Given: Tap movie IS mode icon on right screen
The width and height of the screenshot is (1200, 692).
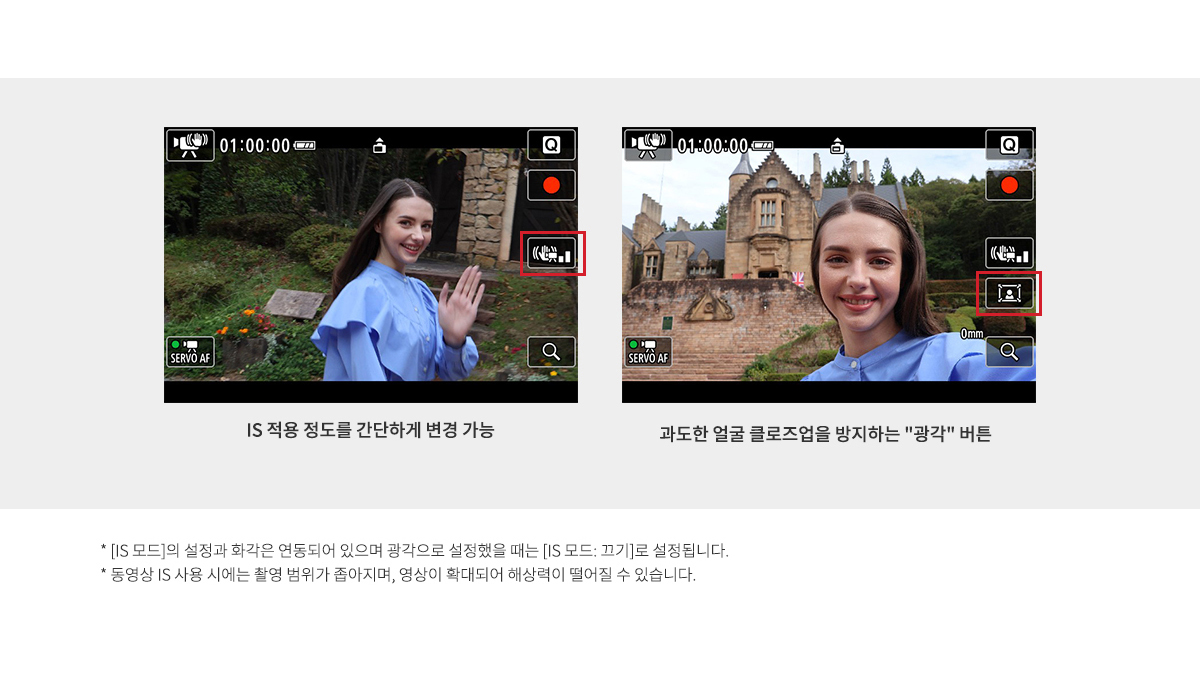Looking at the screenshot, I should click(648, 145).
